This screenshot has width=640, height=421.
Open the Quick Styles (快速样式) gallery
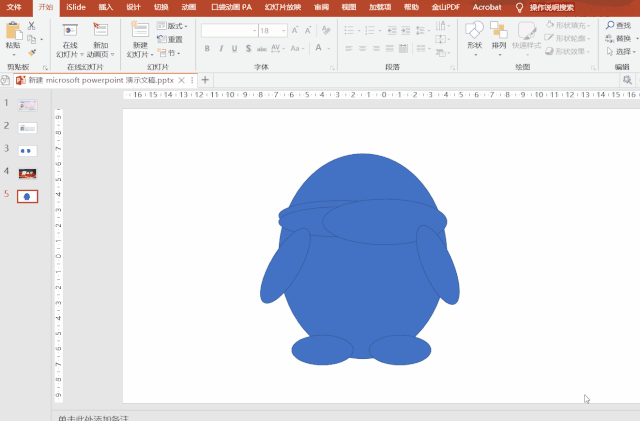[527, 39]
